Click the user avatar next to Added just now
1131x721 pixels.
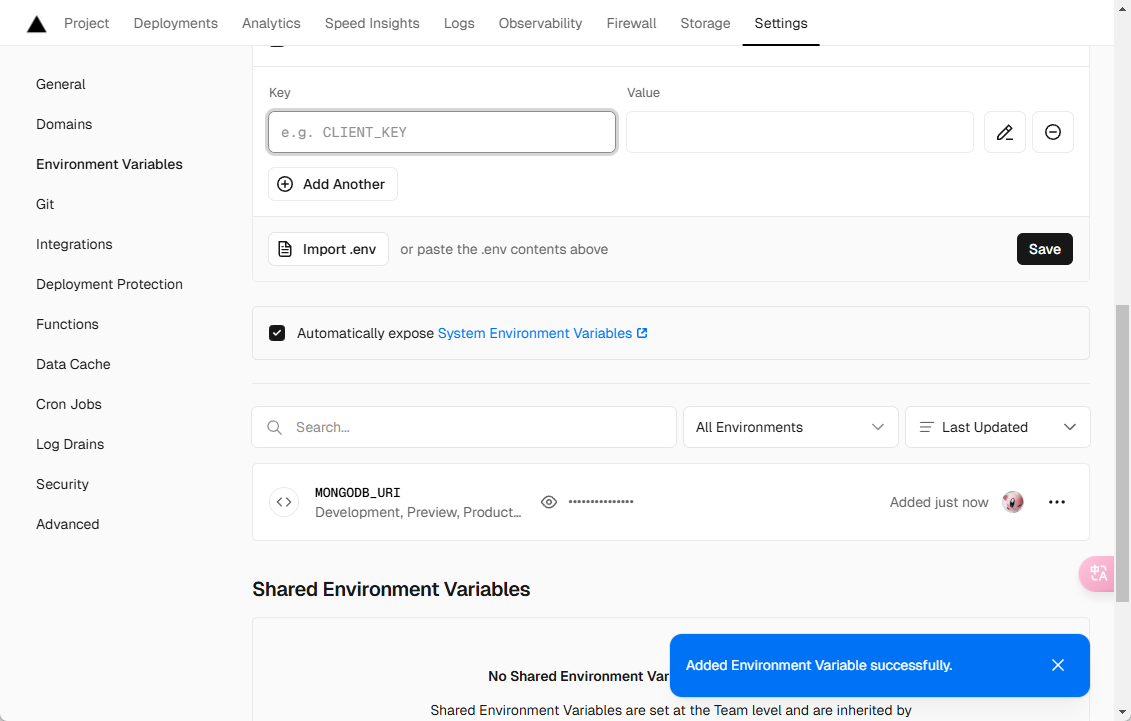pyautogui.click(x=1013, y=502)
